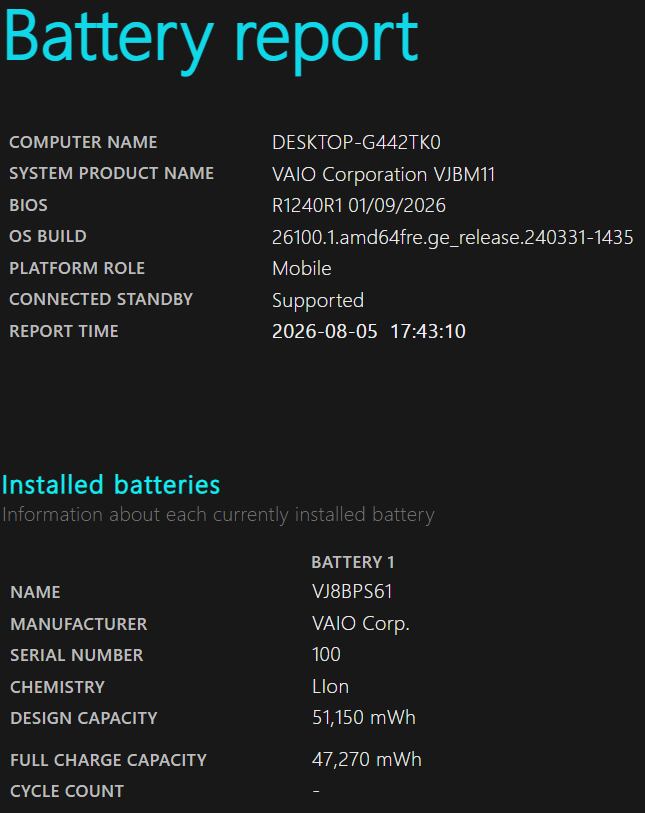Click the full charge capacity 47,270 mWh

(367, 760)
